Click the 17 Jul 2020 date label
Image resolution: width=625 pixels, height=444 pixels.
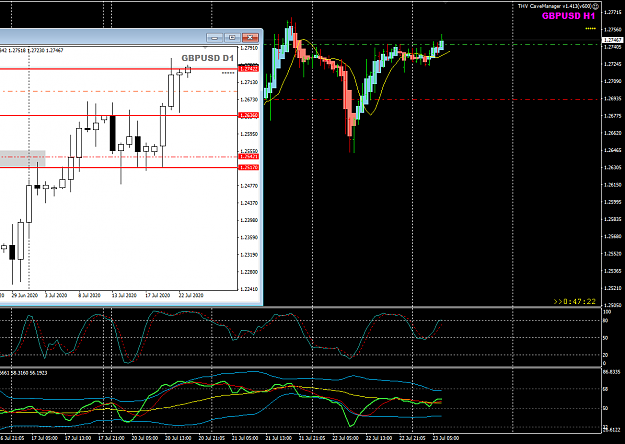tap(157, 296)
